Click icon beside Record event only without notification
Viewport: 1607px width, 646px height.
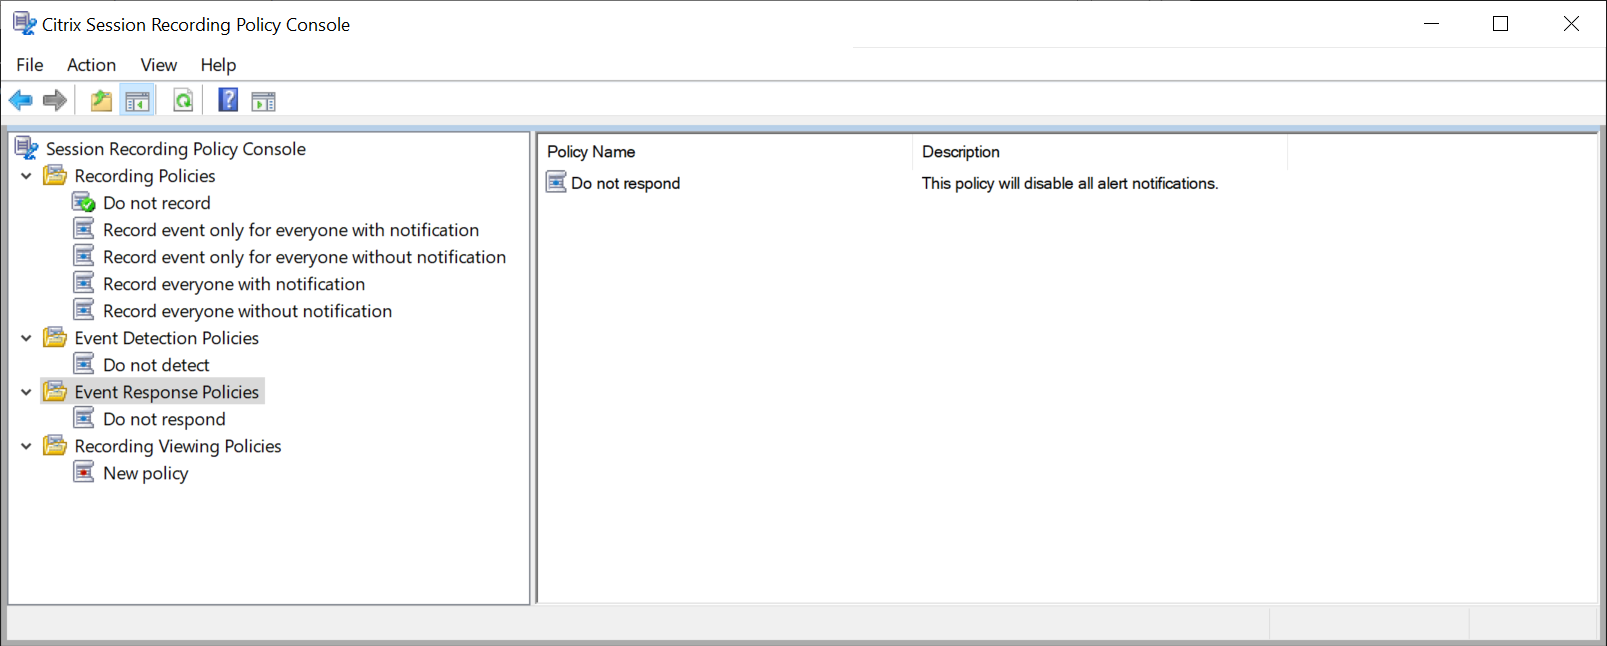click(84, 256)
